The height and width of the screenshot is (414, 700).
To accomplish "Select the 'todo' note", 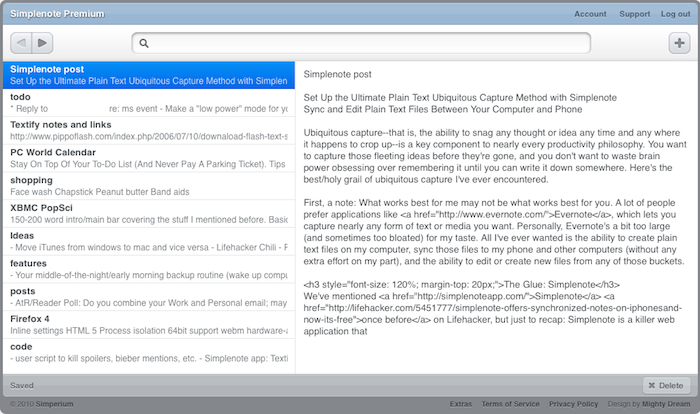I will (148, 102).
